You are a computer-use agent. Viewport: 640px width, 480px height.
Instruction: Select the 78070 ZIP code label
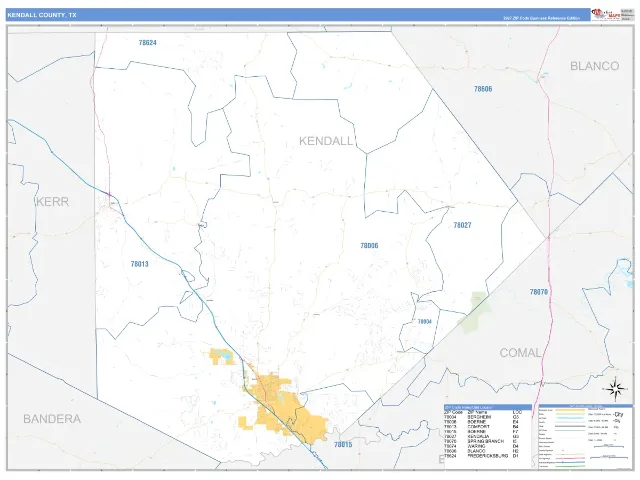pyautogui.click(x=539, y=292)
